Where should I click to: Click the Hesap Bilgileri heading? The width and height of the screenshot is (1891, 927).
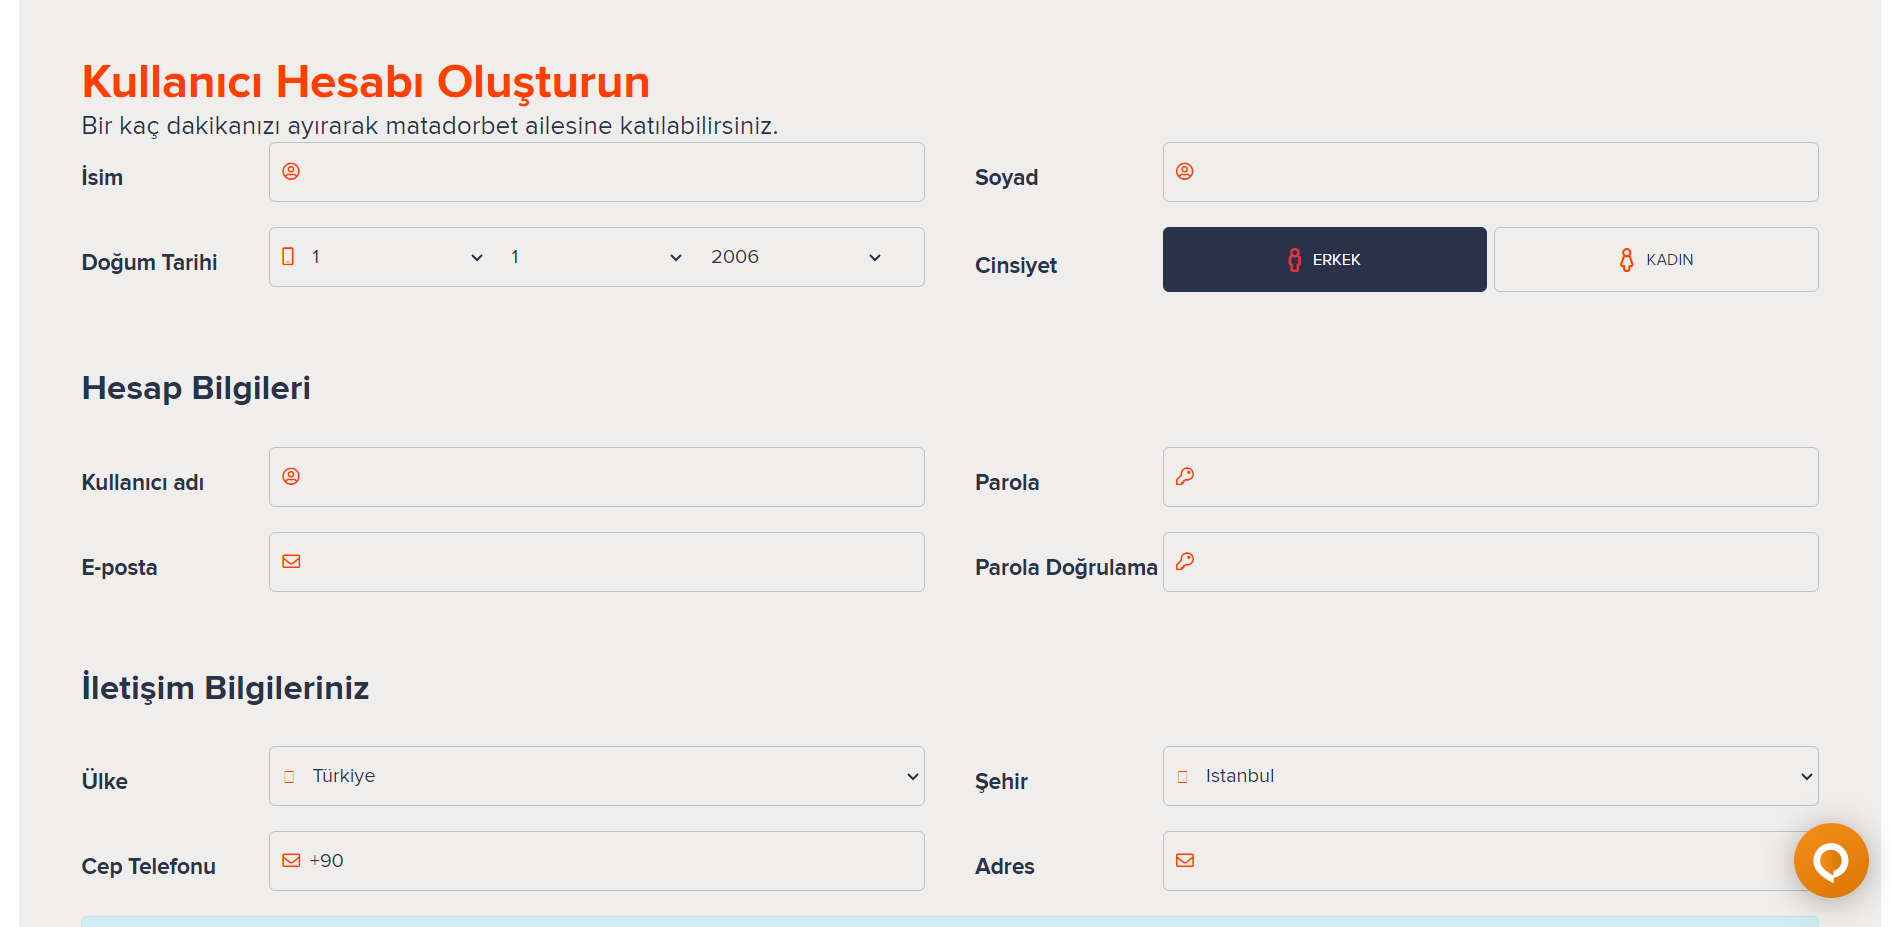click(196, 388)
